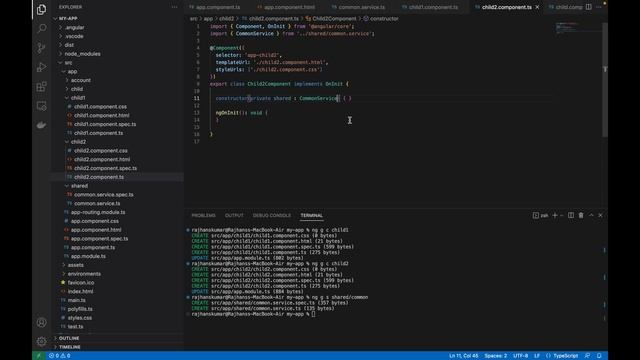Open the zsh terminal shell selector
This screenshot has width=640, height=360.
pyautogui.click(x=541, y=215)
